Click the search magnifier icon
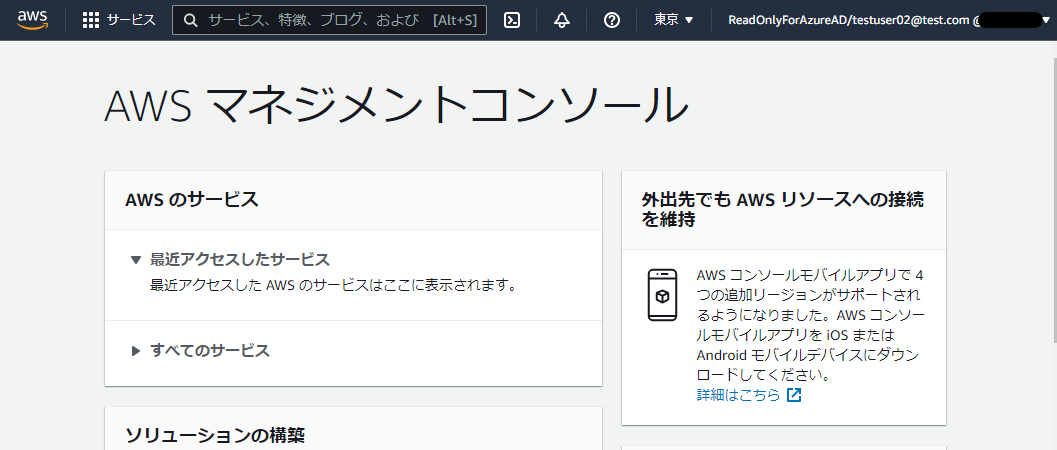Viewport: 1057px width, 450px height. (x=191, y=20)
